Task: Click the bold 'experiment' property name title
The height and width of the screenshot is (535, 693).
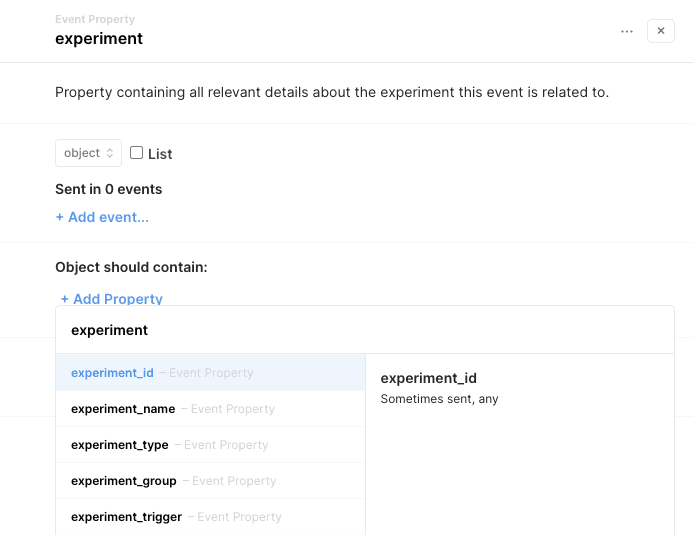Action: pos(99,39)
